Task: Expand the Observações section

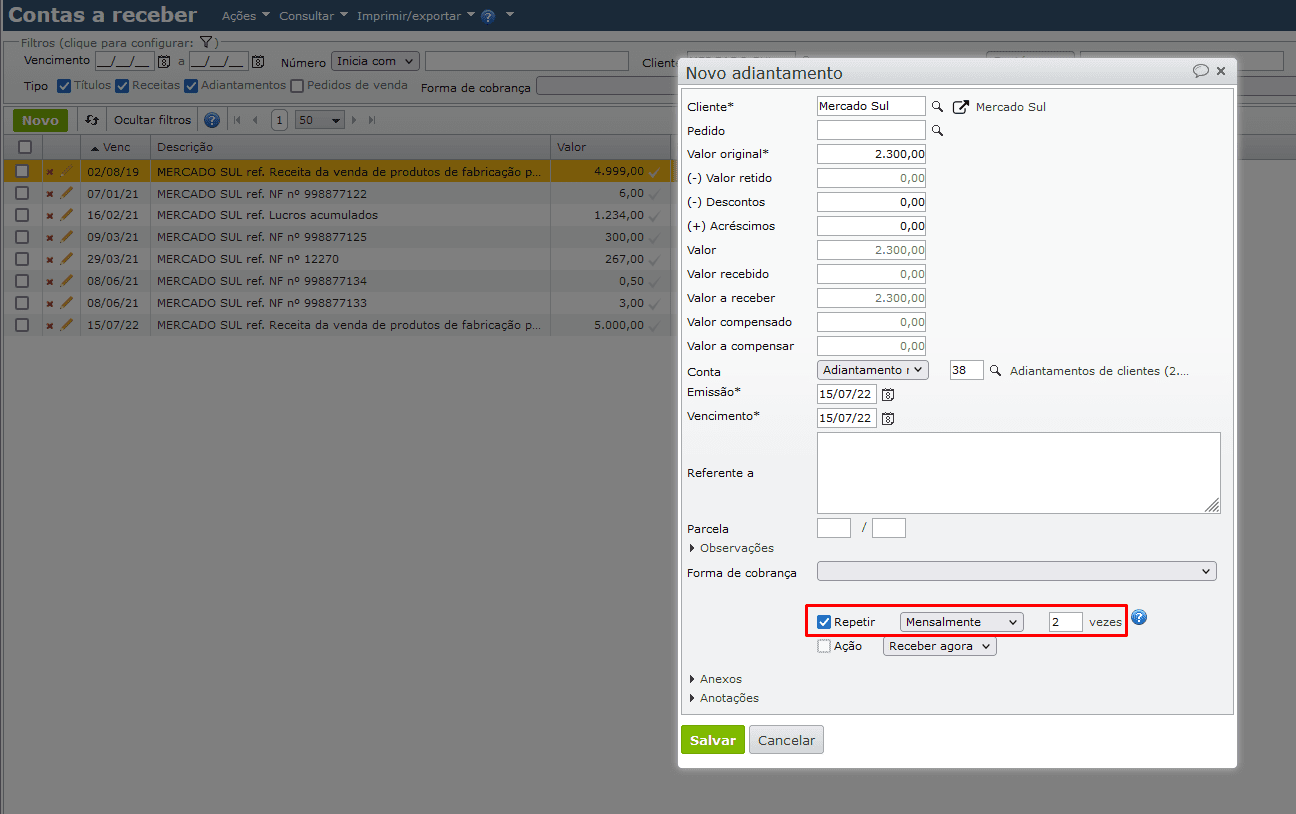Action: point(731,548)
